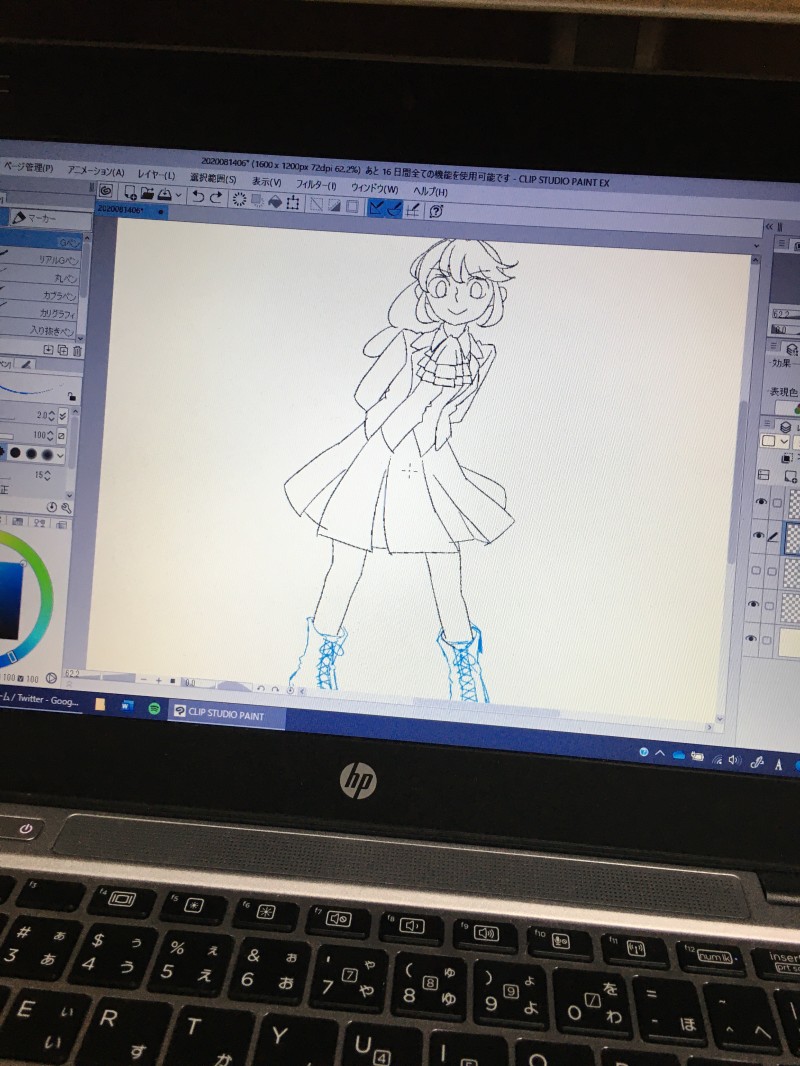Select リアルGペン sub tool

pos(41,260)
